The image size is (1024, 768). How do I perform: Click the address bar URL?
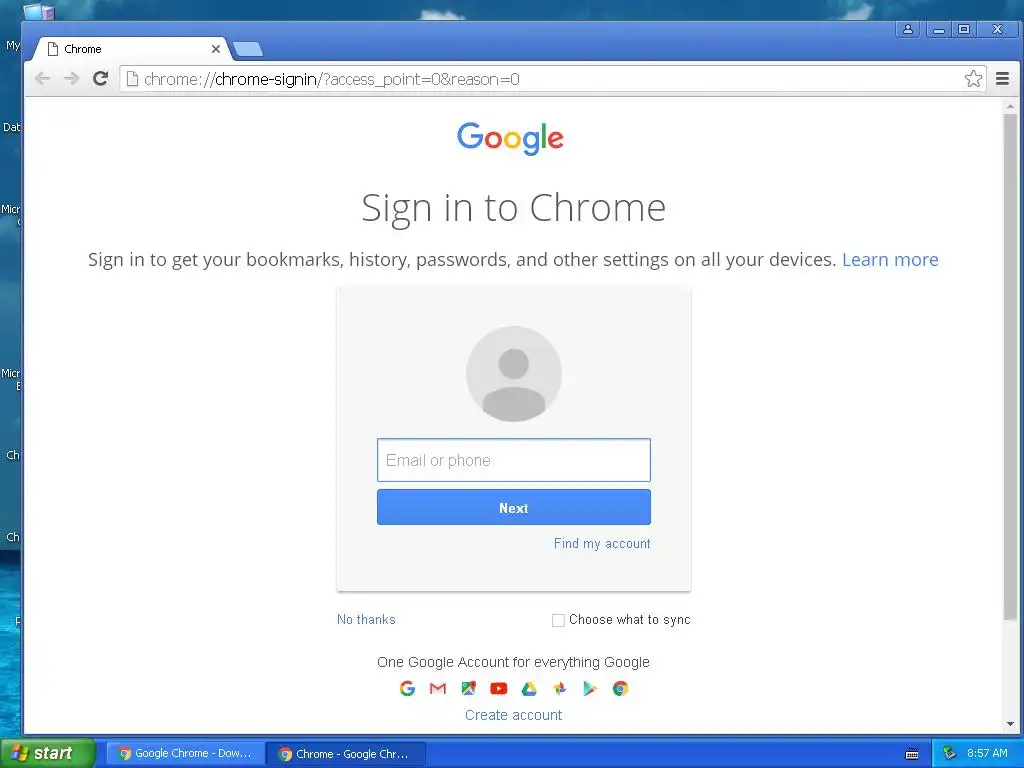click(332, 79)
